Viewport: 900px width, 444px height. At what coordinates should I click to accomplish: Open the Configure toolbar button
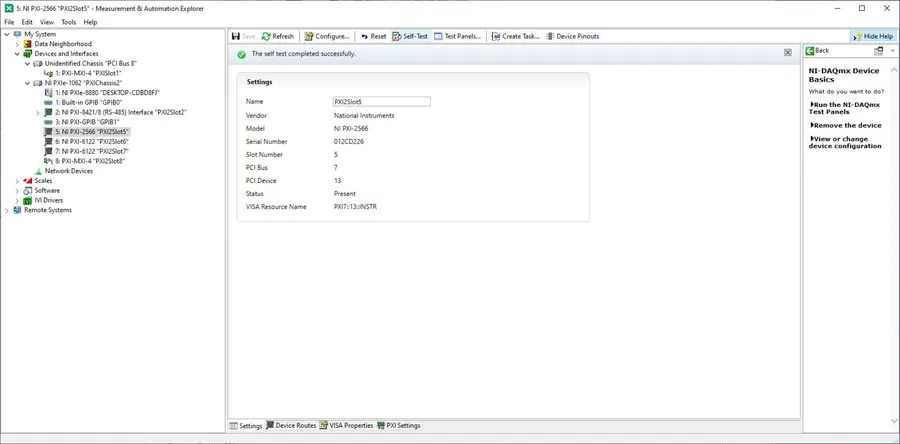327,36
